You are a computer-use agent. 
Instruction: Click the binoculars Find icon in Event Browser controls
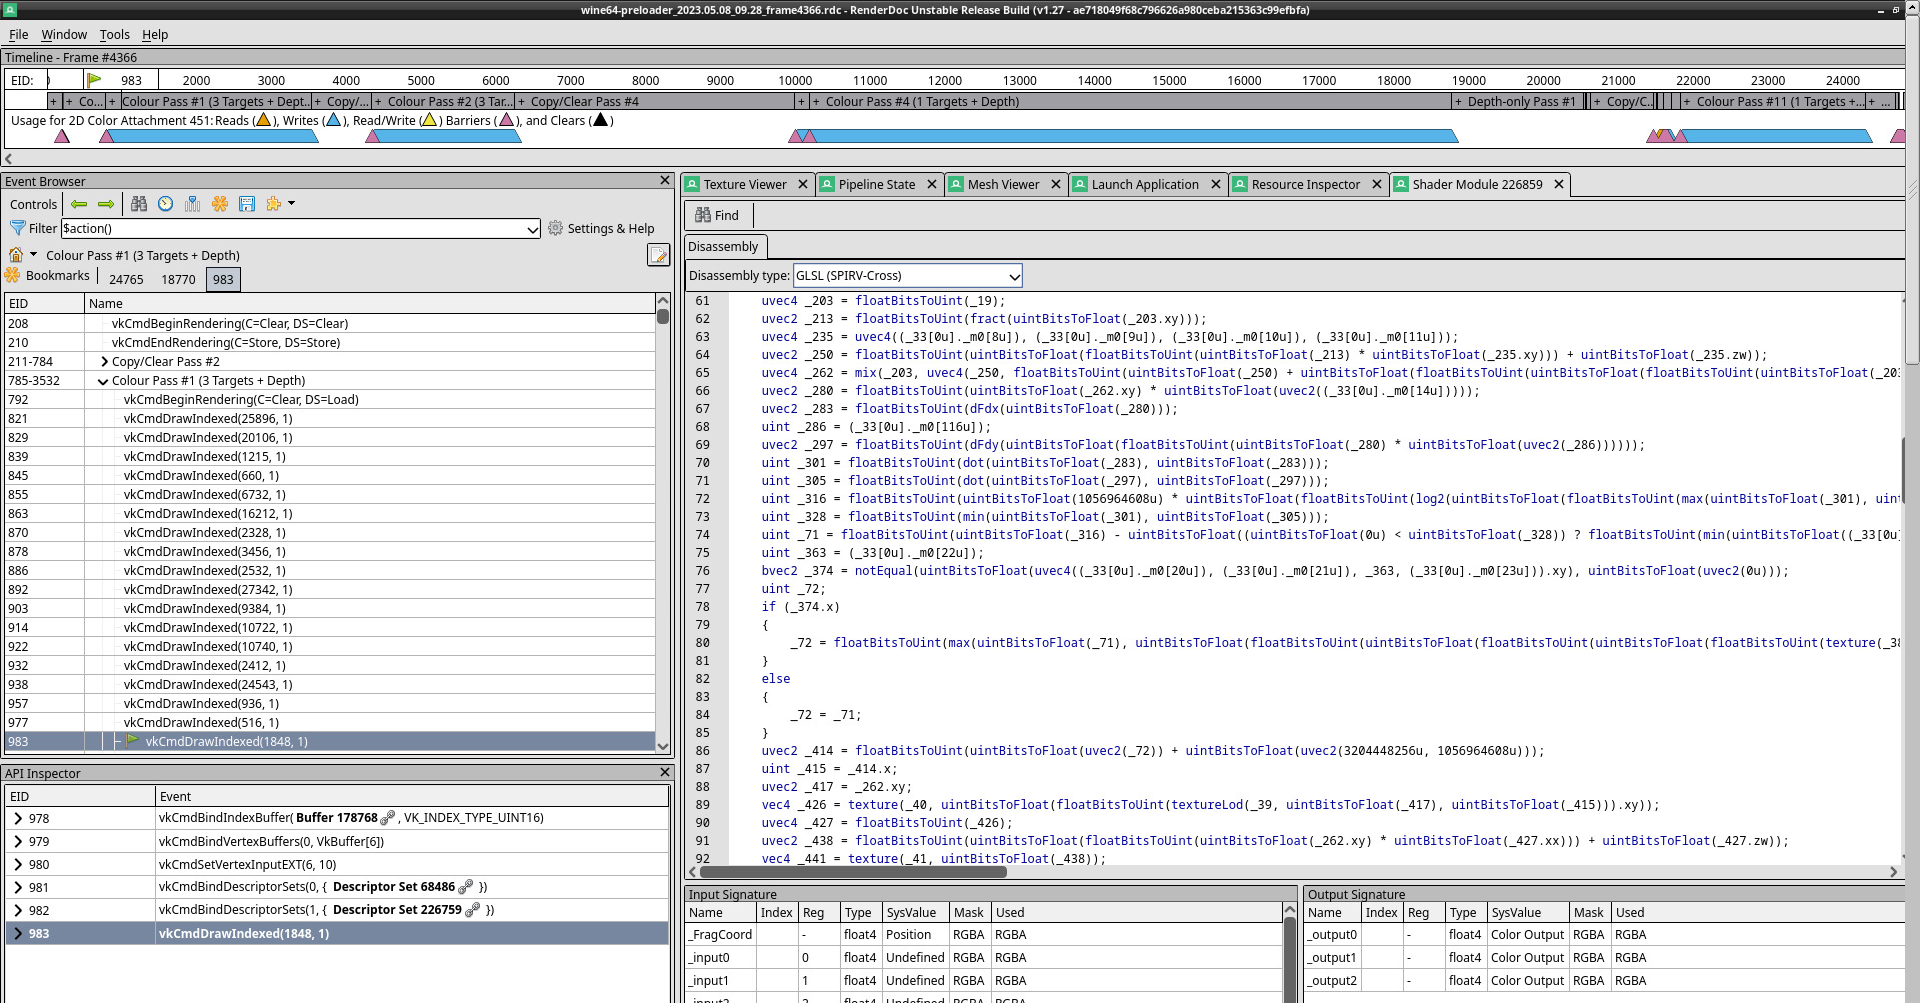coord(139,204)
